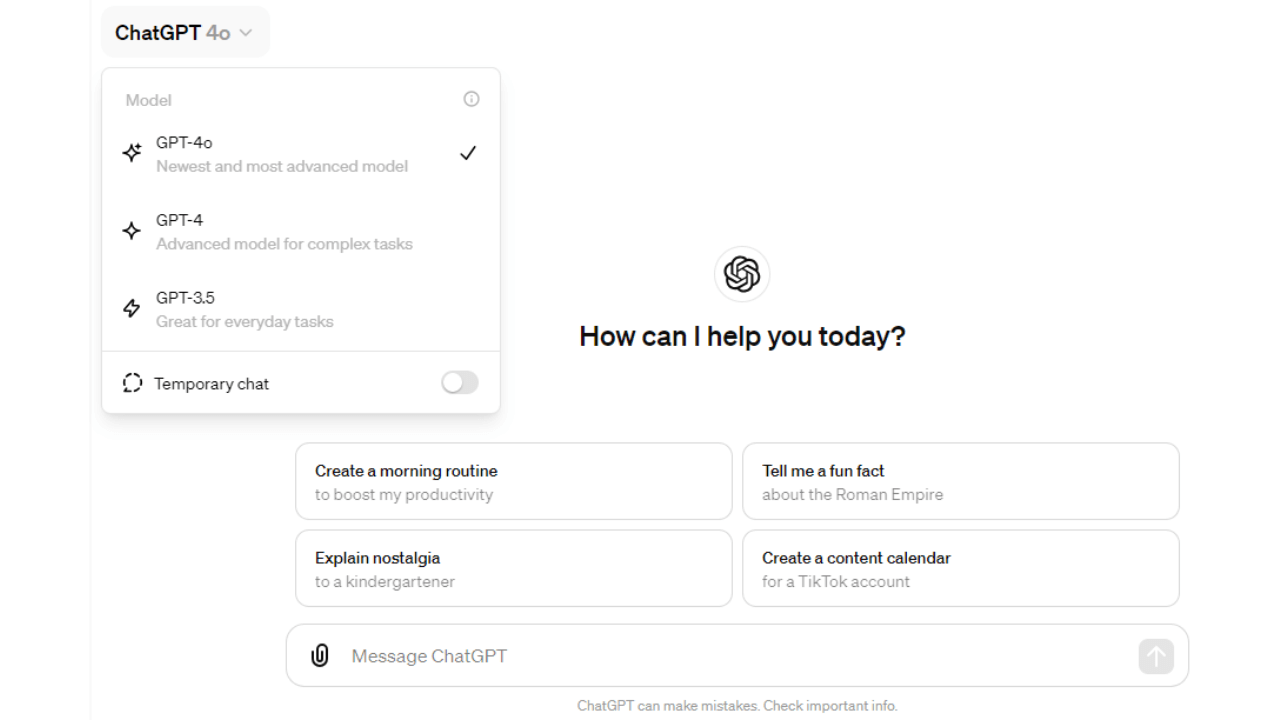Screen dimensions: 1280x720
Task: Collapse the ChatGPT 4o model dropdown
Action: tap(186, 32)
